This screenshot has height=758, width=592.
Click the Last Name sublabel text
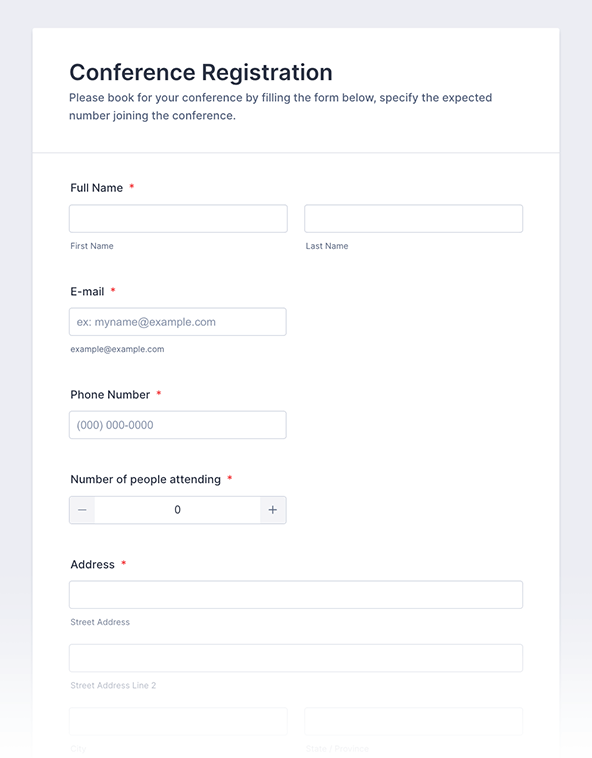[x=327, y=246]
